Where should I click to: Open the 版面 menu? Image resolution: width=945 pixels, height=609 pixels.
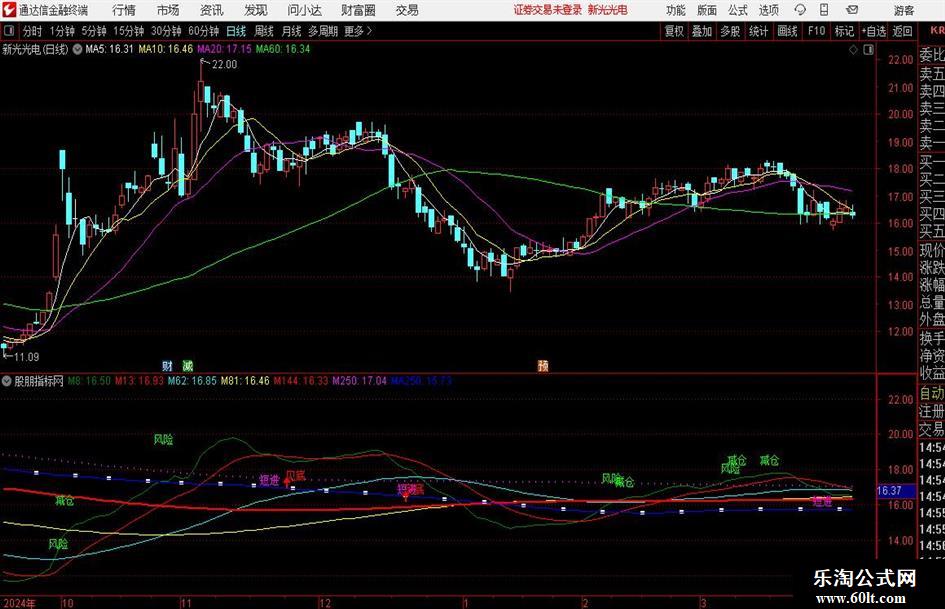pos(707,10)
